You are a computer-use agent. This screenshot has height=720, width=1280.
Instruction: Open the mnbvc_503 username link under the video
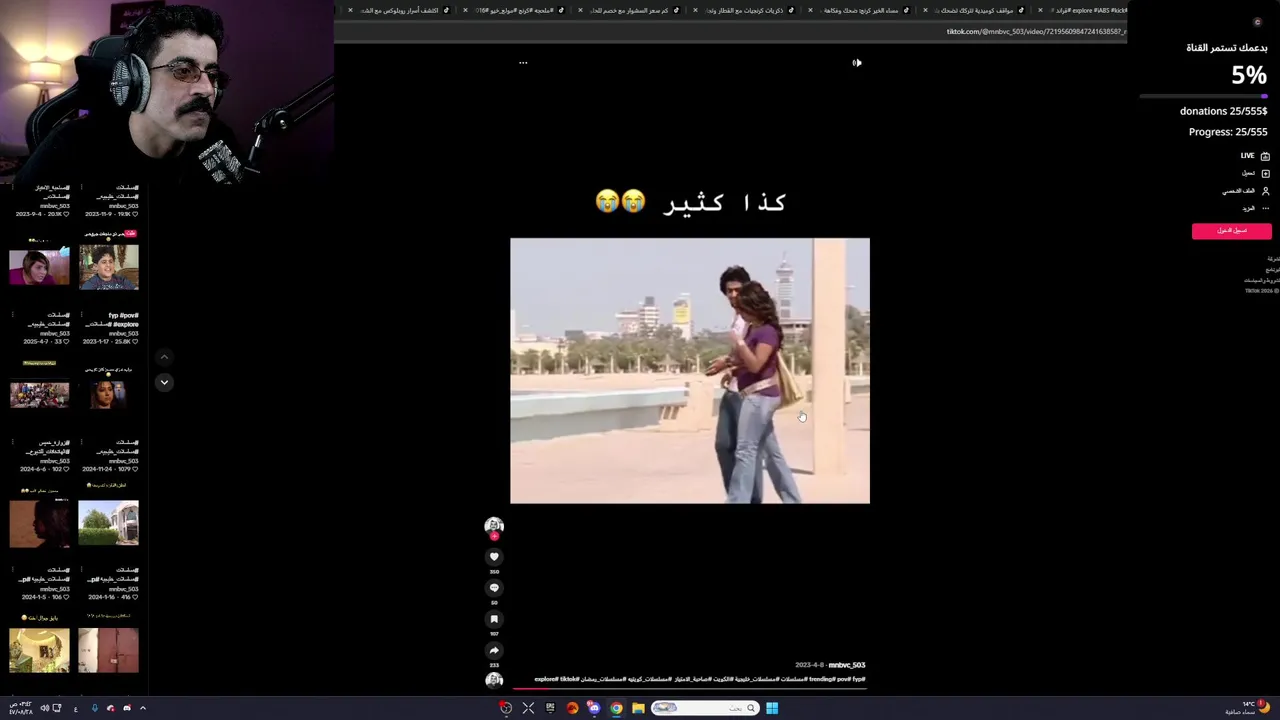[847, 665]
